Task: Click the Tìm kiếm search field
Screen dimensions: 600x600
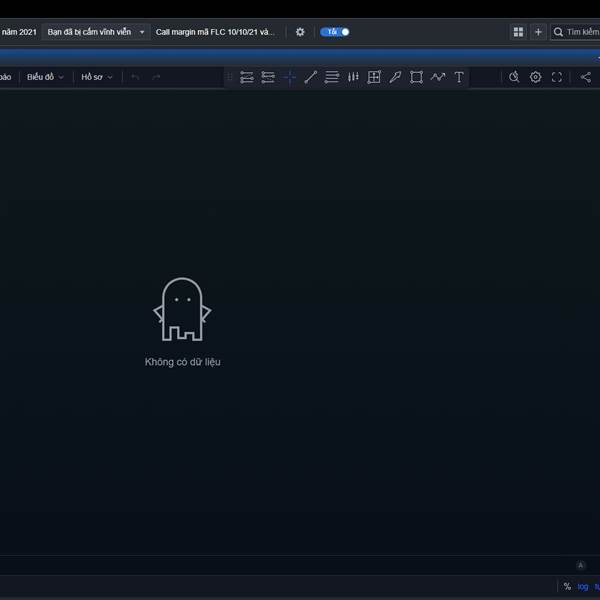Action: click(x=580, y=32)
